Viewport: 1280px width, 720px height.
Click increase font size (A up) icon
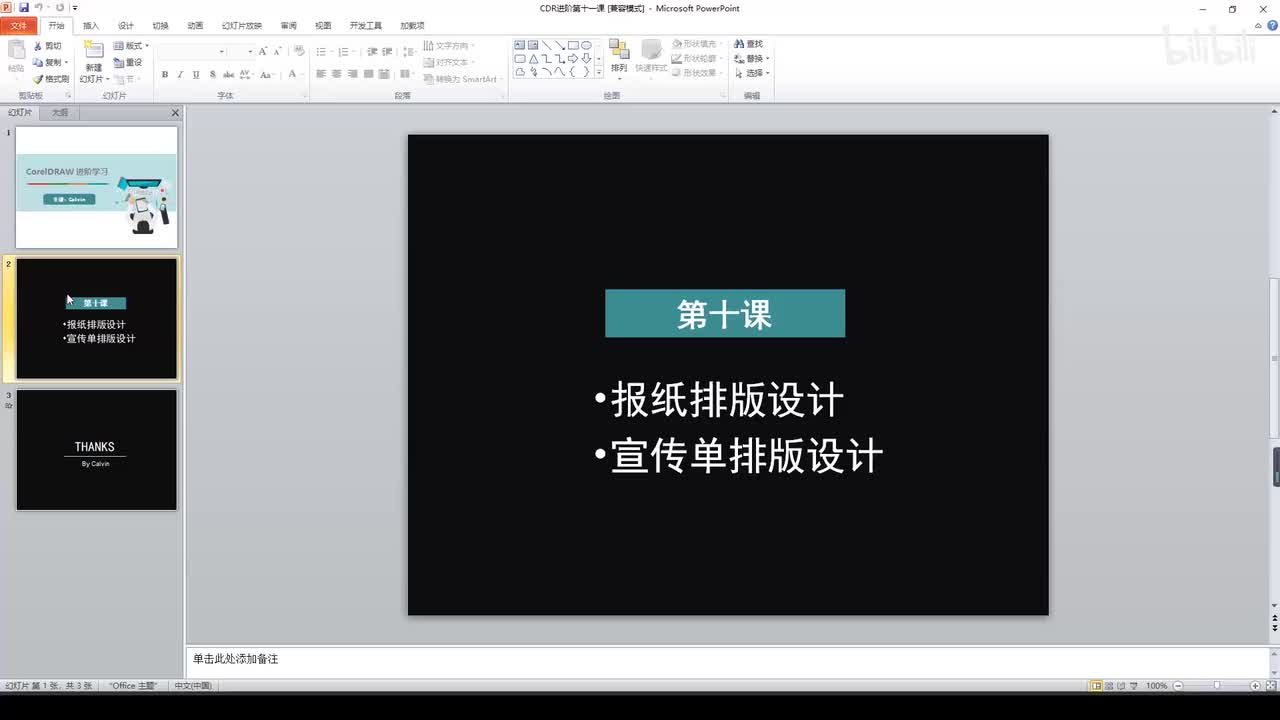point(263,51)
